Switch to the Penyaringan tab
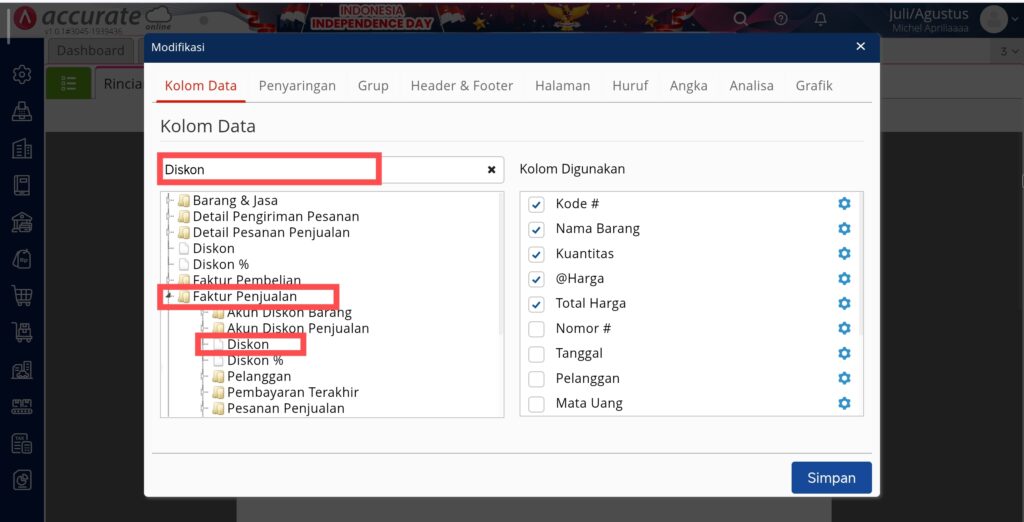 tap(297, 86)
